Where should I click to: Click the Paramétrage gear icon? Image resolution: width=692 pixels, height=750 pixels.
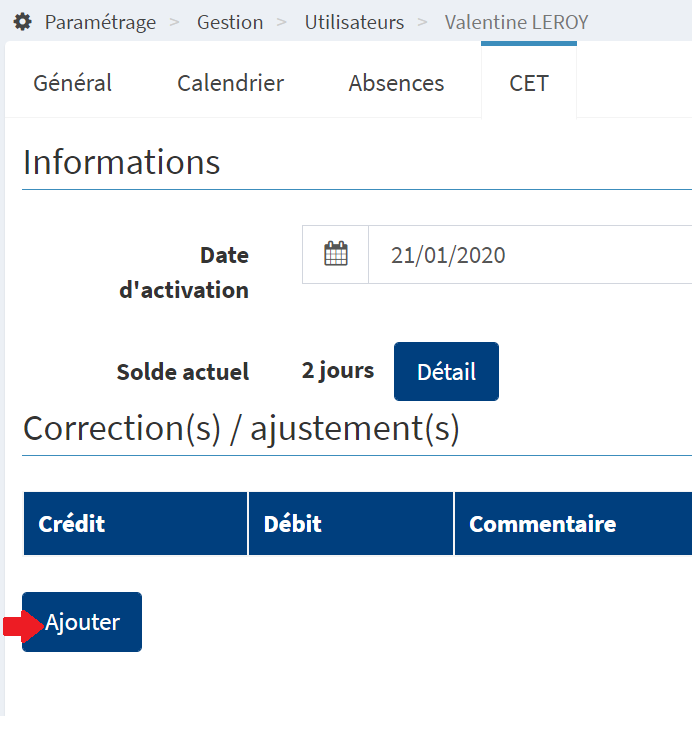(22, 22)
